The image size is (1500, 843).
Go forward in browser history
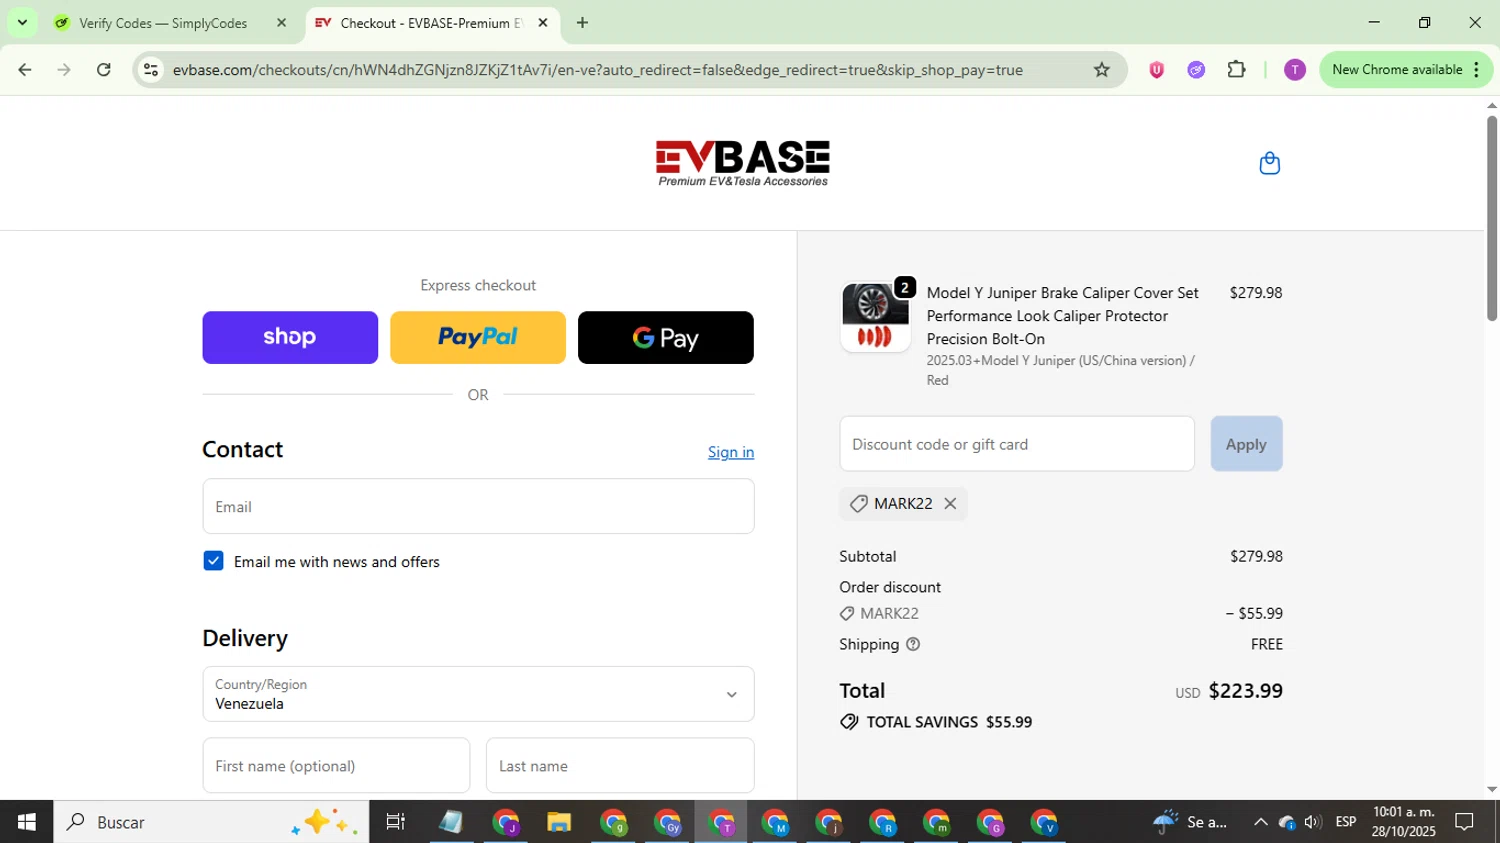point(64,70)
